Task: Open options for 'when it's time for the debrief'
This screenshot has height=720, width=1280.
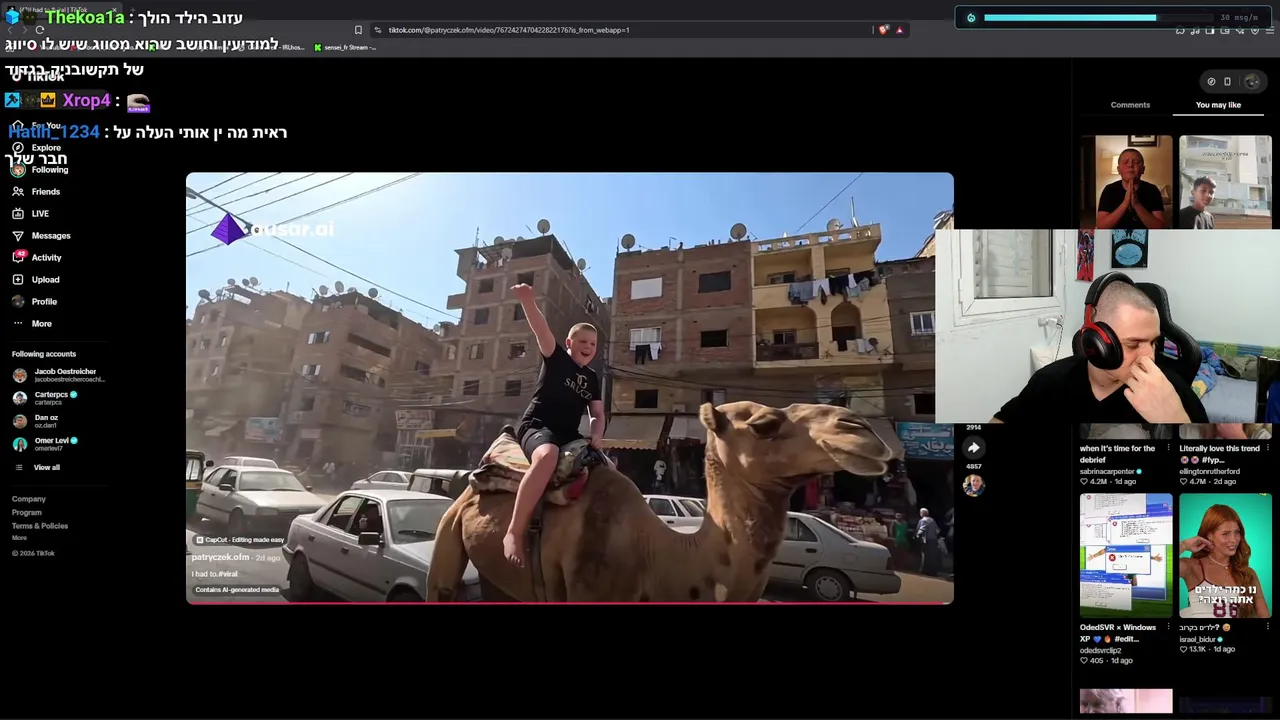Action: [x=1168, y=449]
